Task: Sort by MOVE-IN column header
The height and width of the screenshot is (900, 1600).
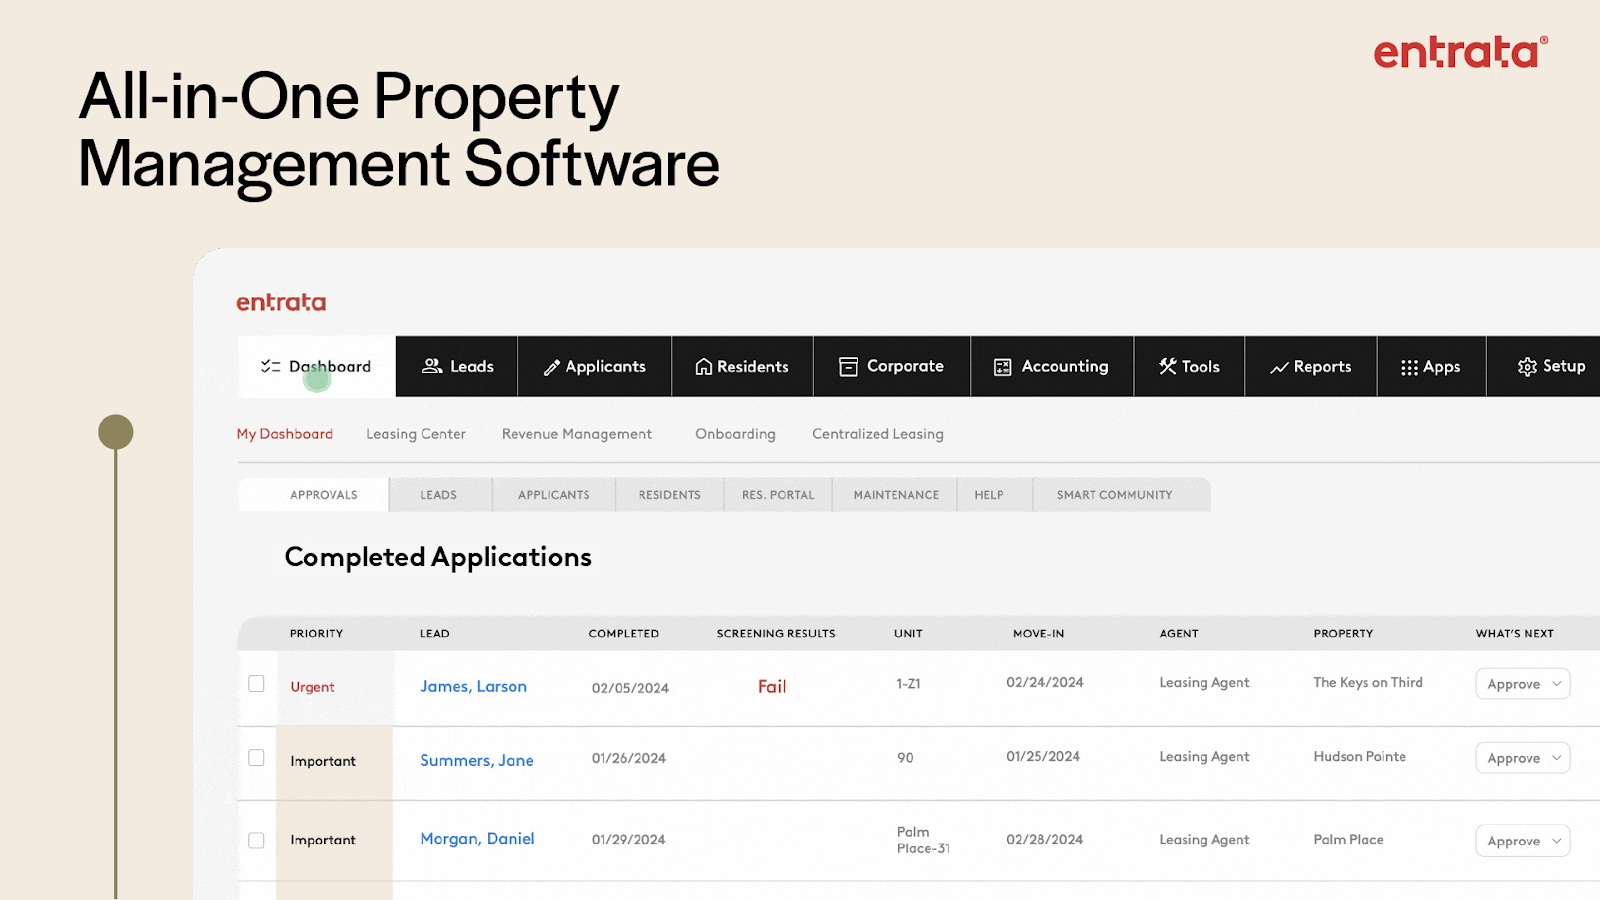Action: click(x=1039, y=633)
